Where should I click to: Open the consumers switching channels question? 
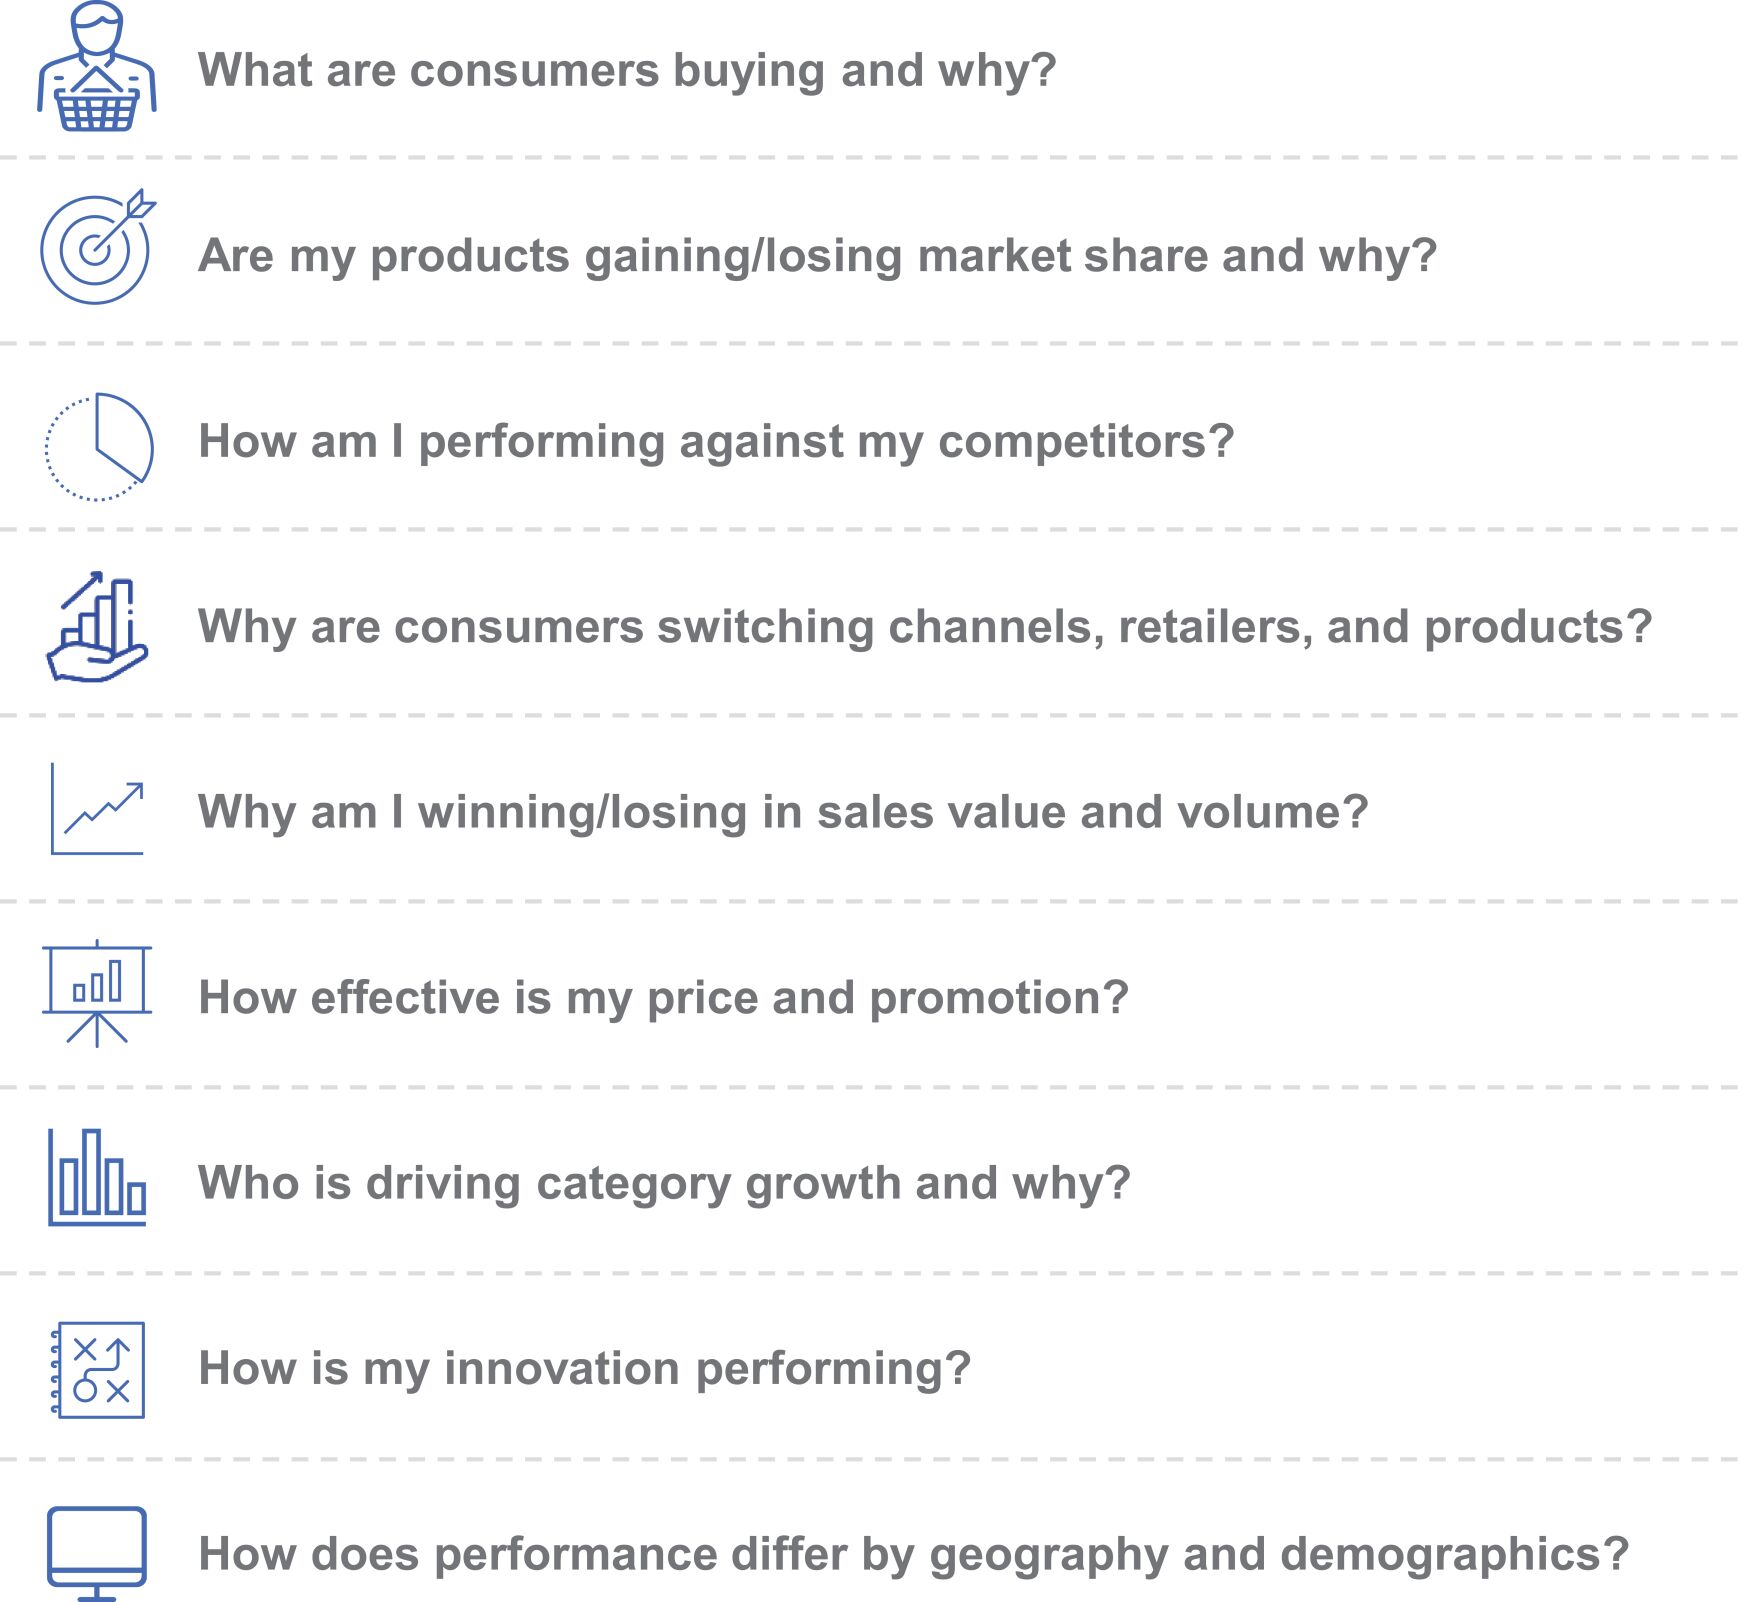click(x=925, y=627)
